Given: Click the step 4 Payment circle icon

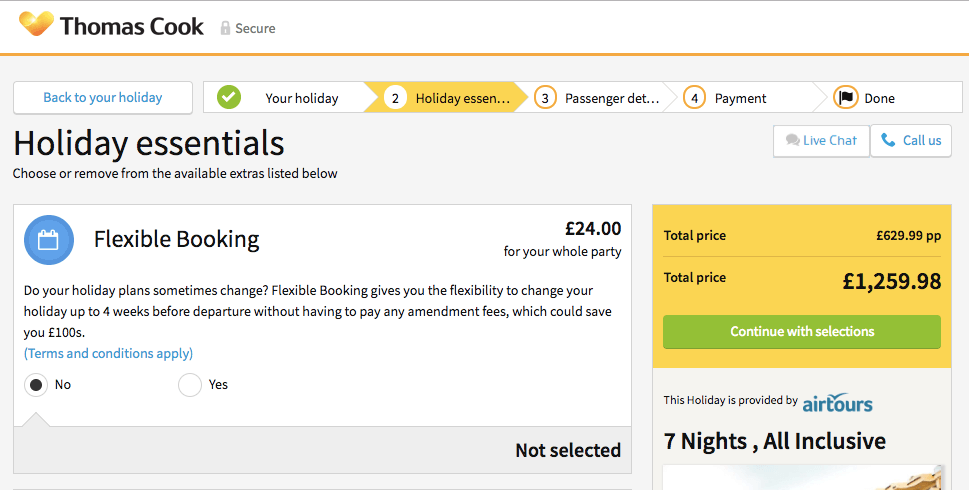Looking at the screenshot, I should point(694,98).
